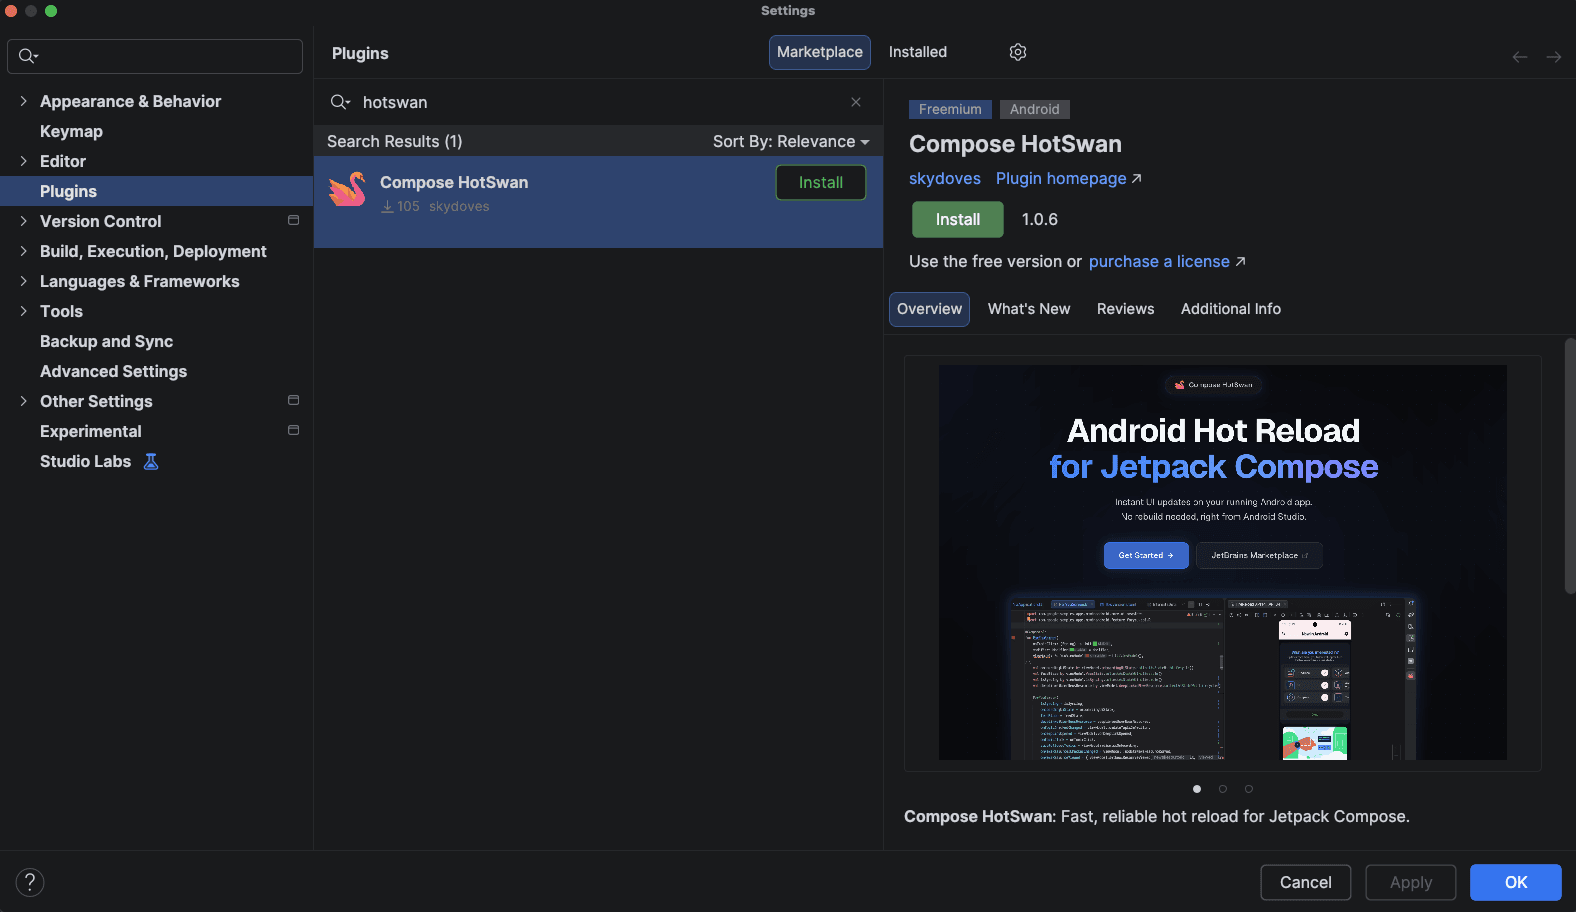Expand Languages & Frameworks section
This screenshot has width=1576, height=912.
23,281
